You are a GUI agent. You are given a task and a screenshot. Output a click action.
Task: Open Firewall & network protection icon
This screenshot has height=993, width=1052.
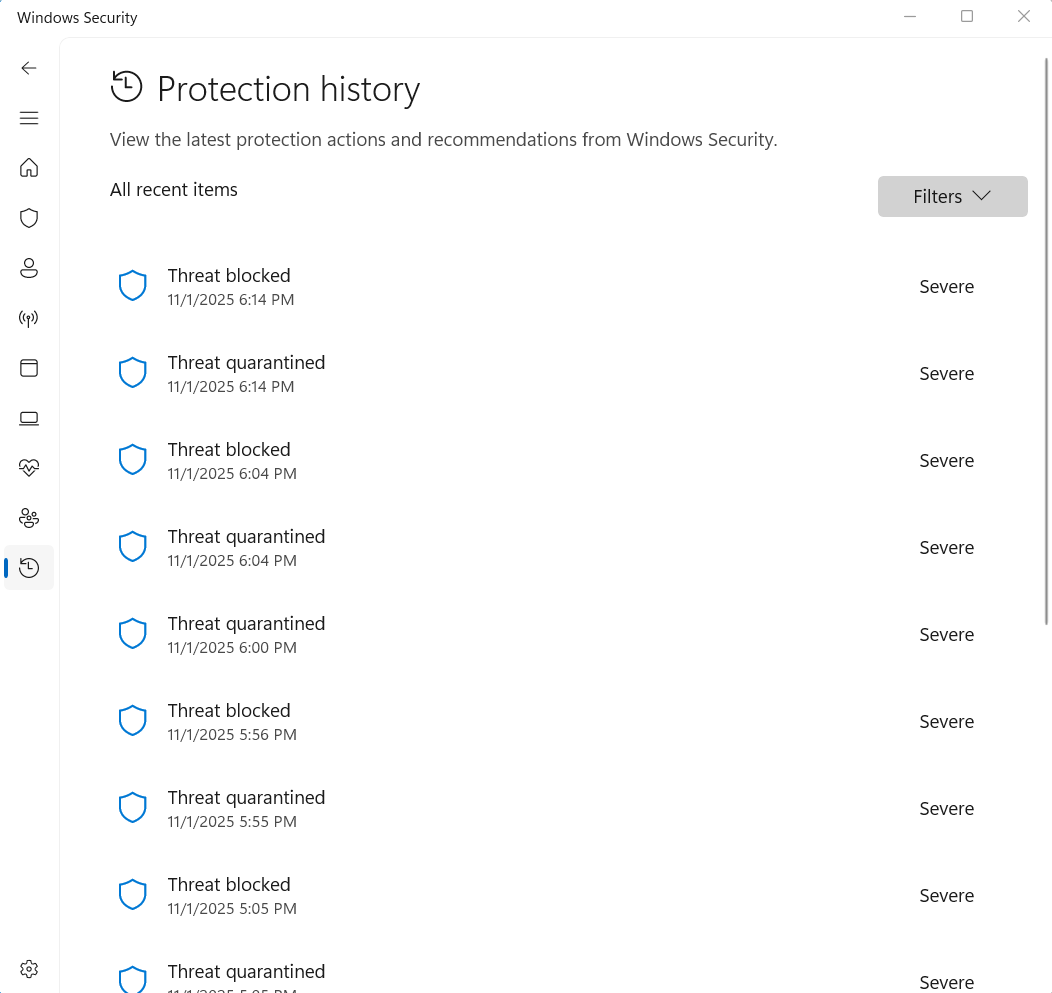point(29,319)
